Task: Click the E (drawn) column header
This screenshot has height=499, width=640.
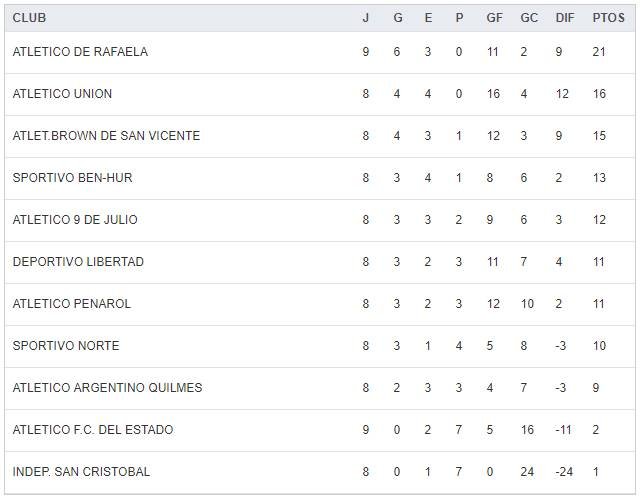Action: (428, 18)
